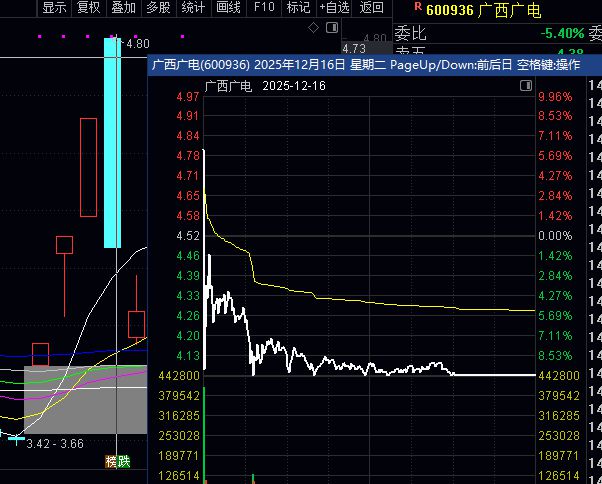The width and height of the screenshot is (602, 484).
Task: Select the 多股 multi-stock view
Action: tap(158, 7)
